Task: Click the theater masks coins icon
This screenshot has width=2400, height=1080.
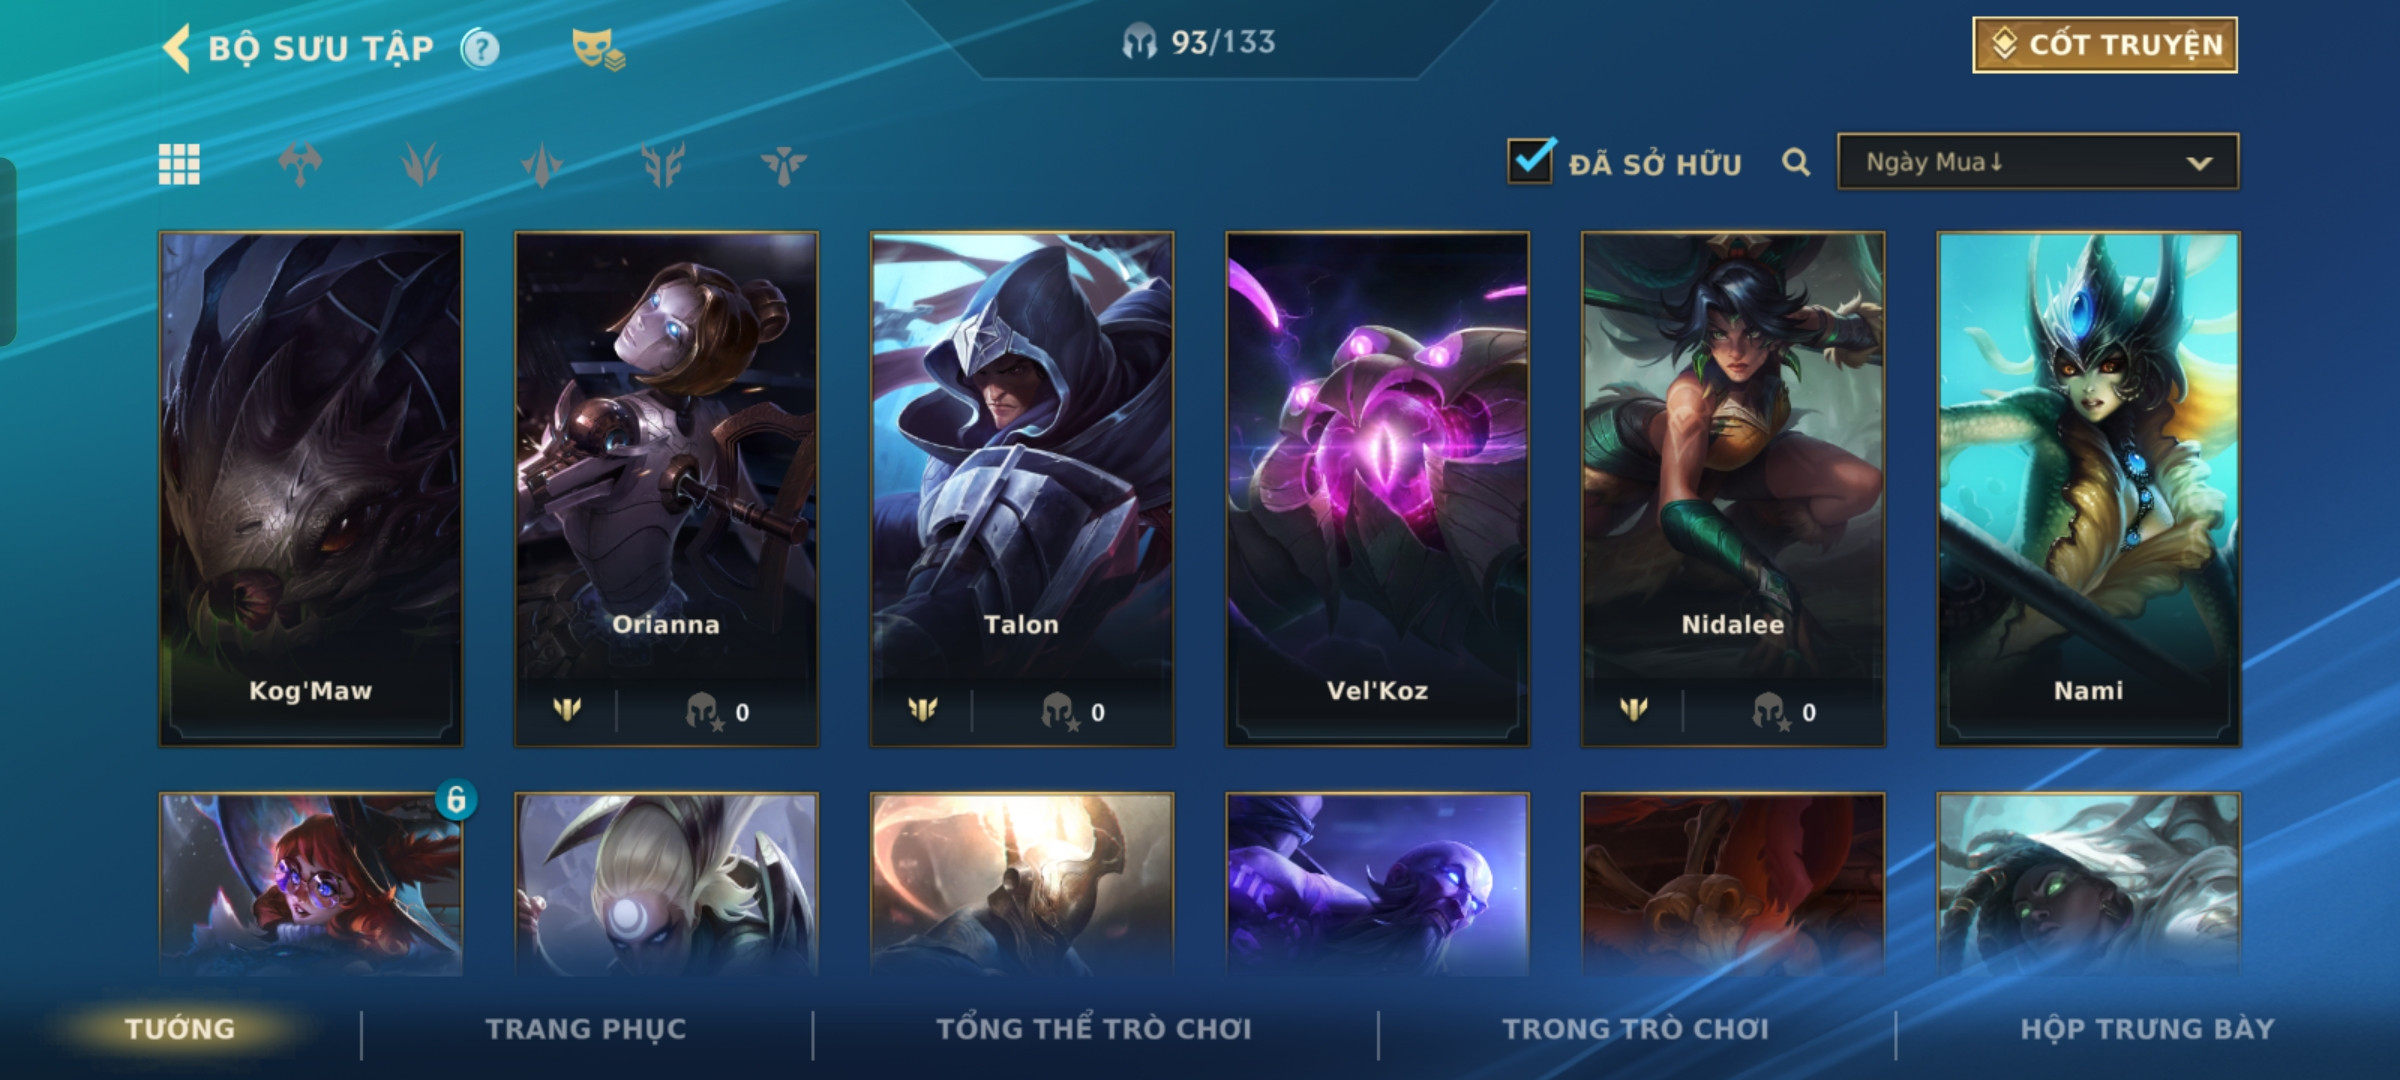Action: pyautogui.click(x=598, y=49)
